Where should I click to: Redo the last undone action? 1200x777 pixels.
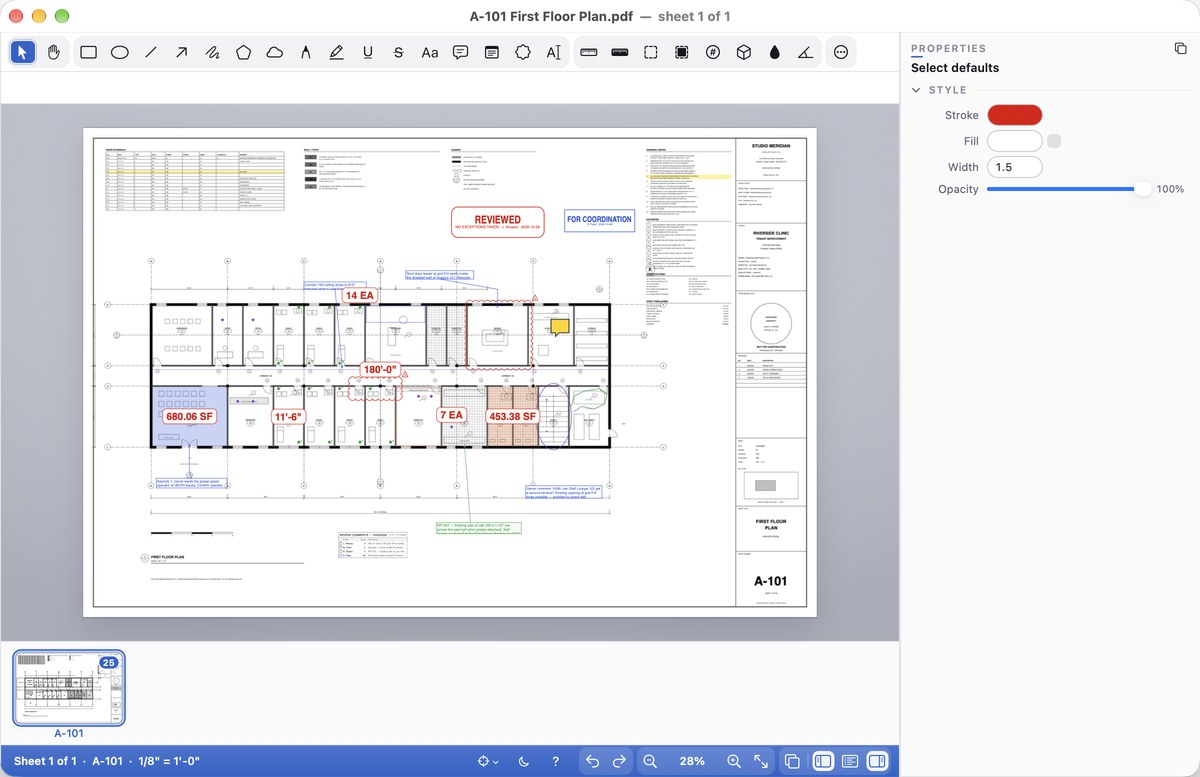point(619,761)
